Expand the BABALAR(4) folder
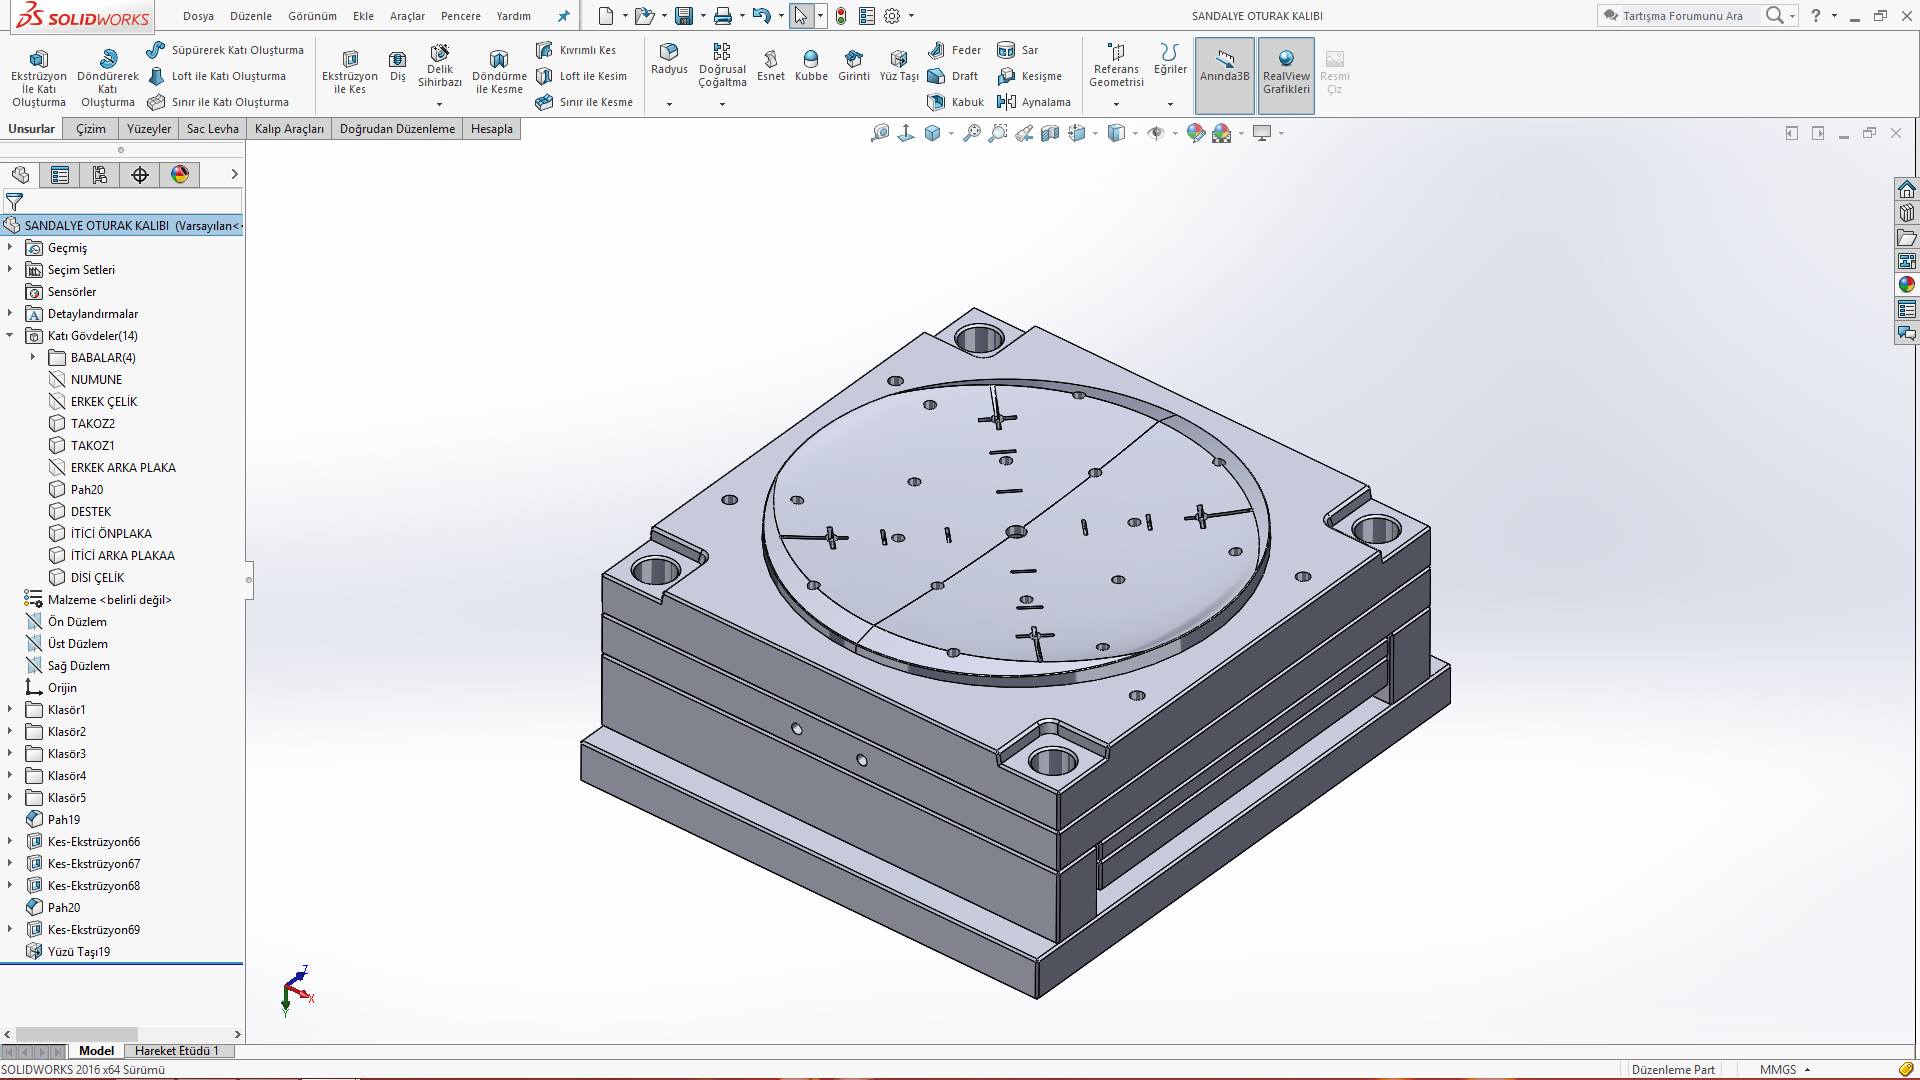Screen dimensions: 1920x1080 pyautogui.click(x=33, y=357)
